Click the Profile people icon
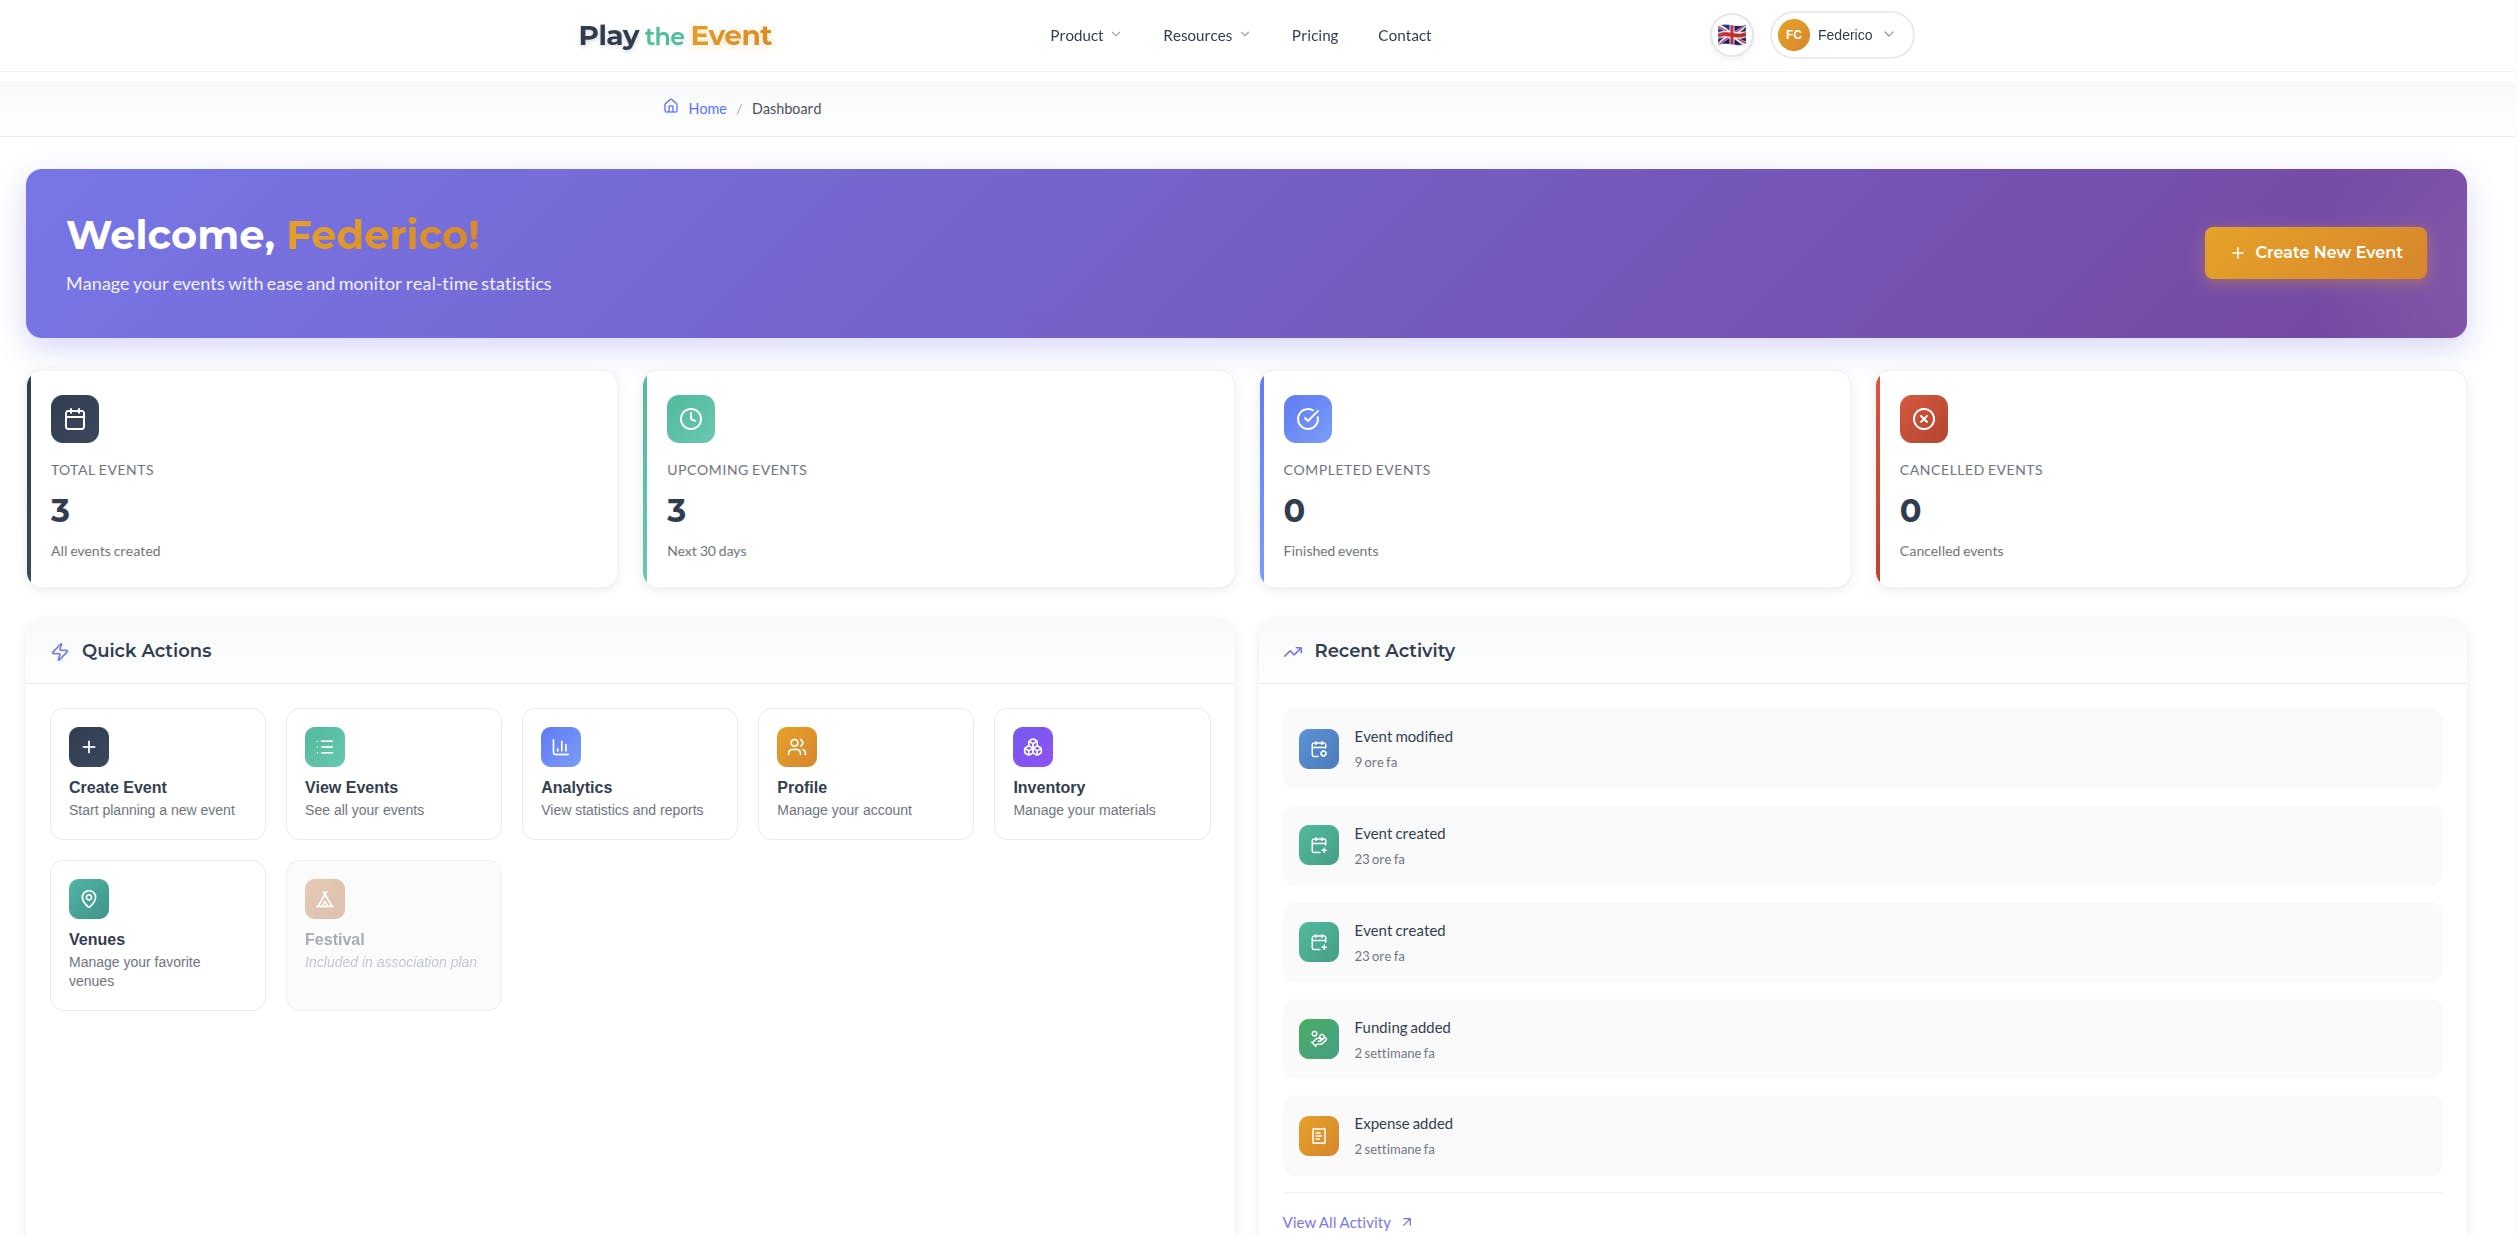2517x1235 pixels. point(797,747)
